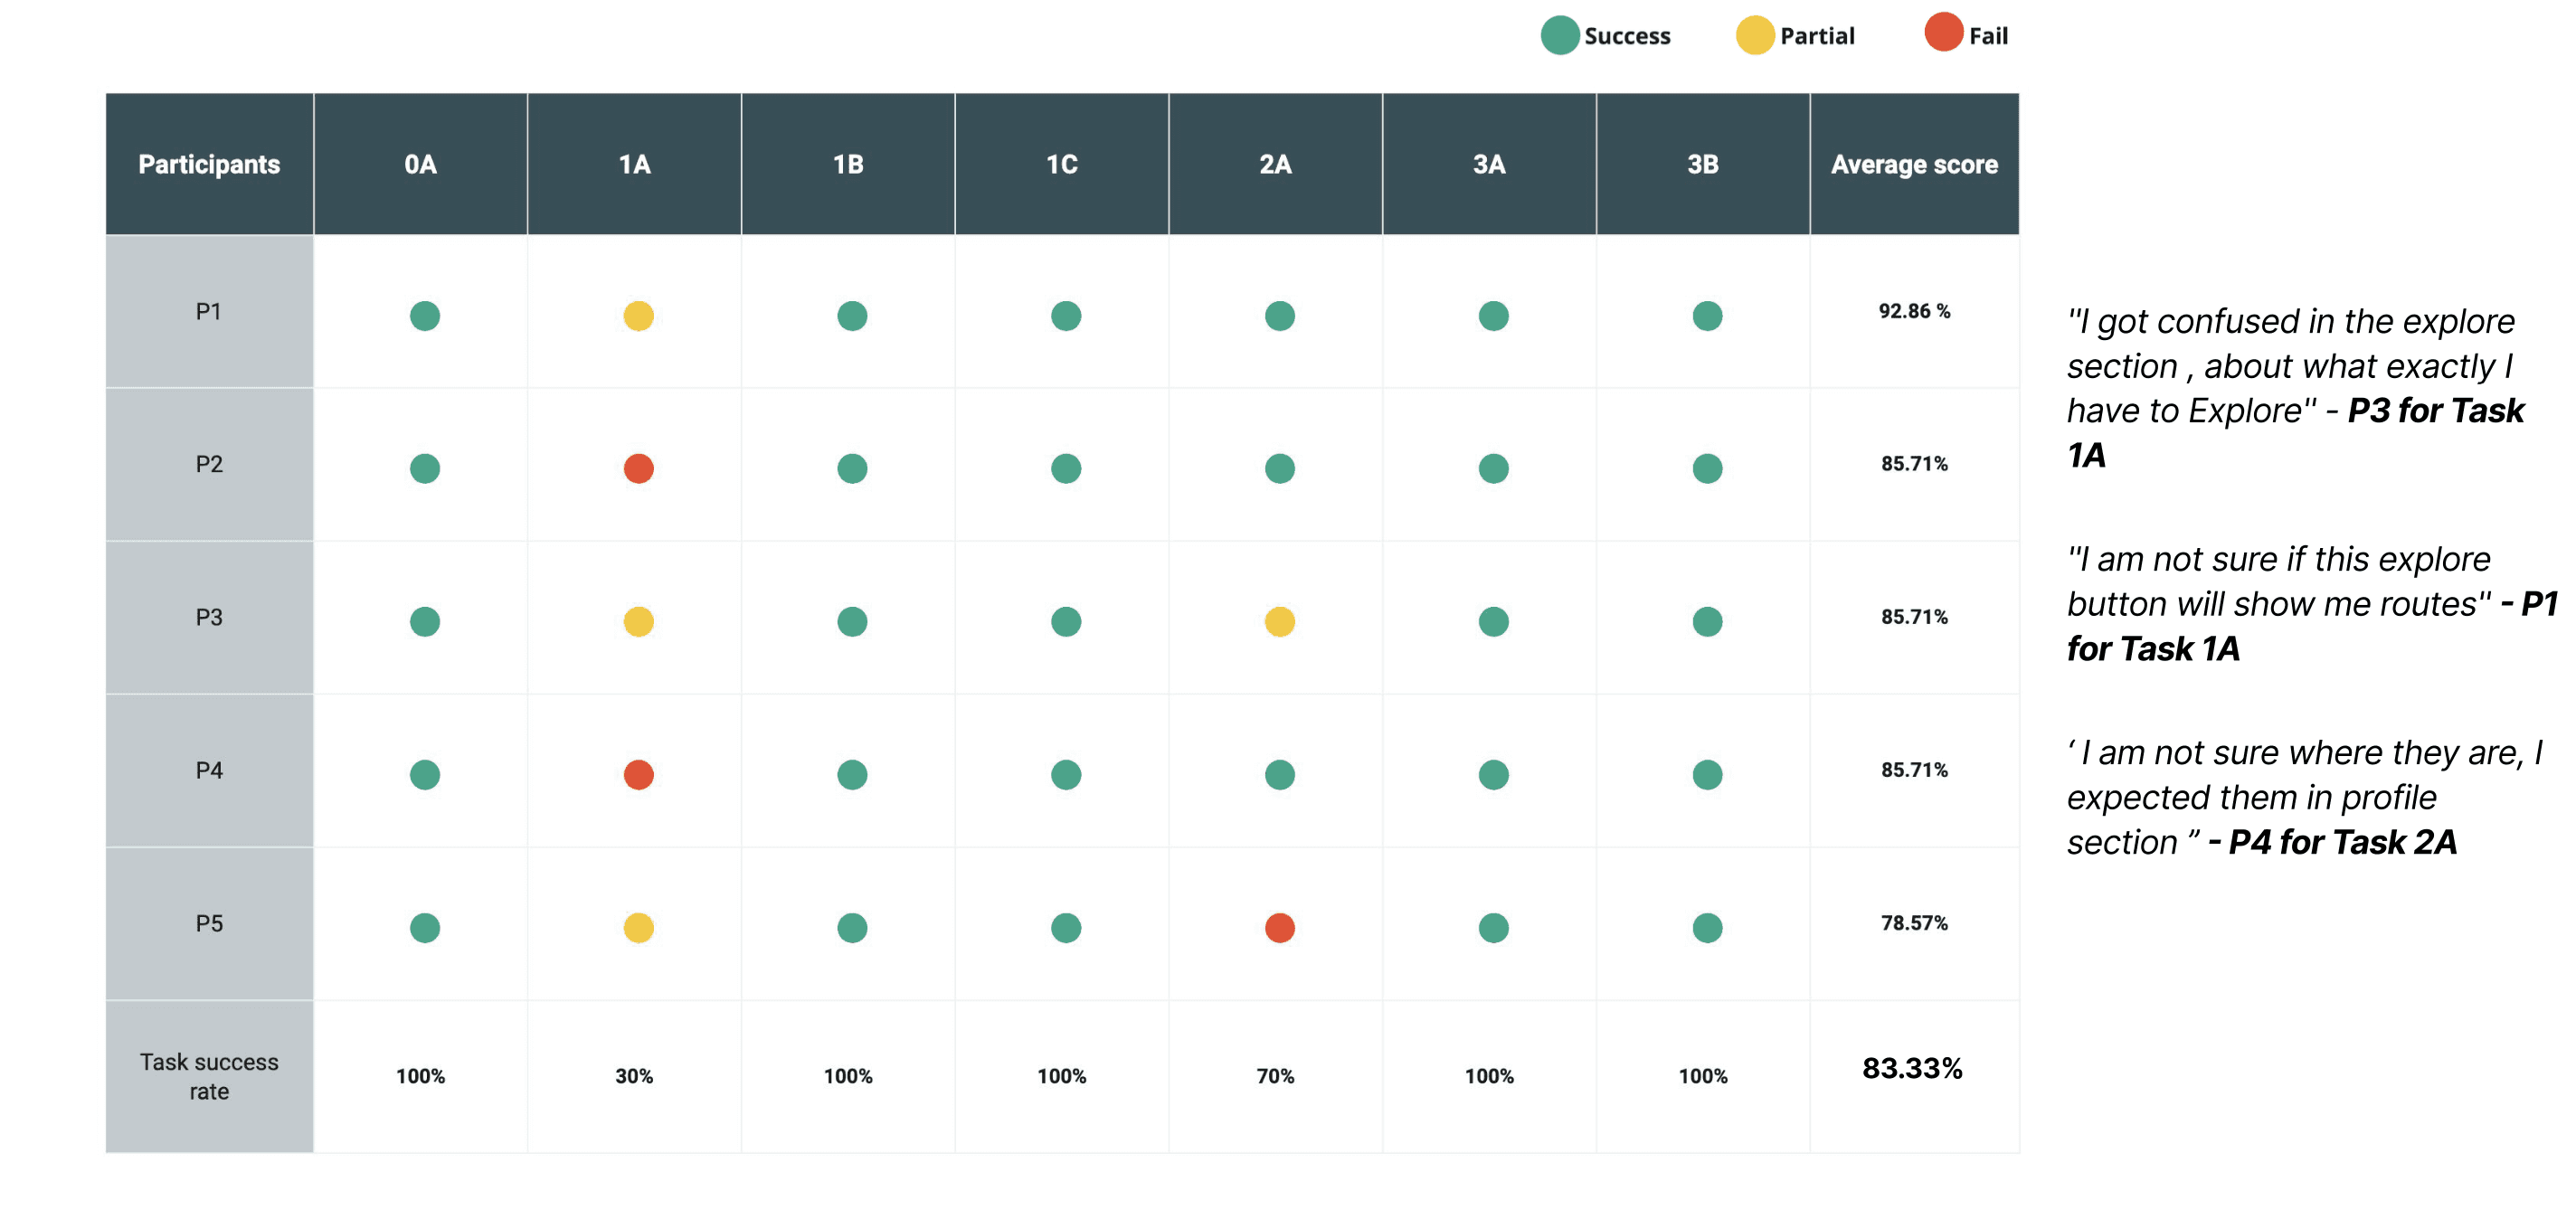Select the Task success rate row label
2576x1210 pixels.
pyautogui.click(x=209, y=1076)
